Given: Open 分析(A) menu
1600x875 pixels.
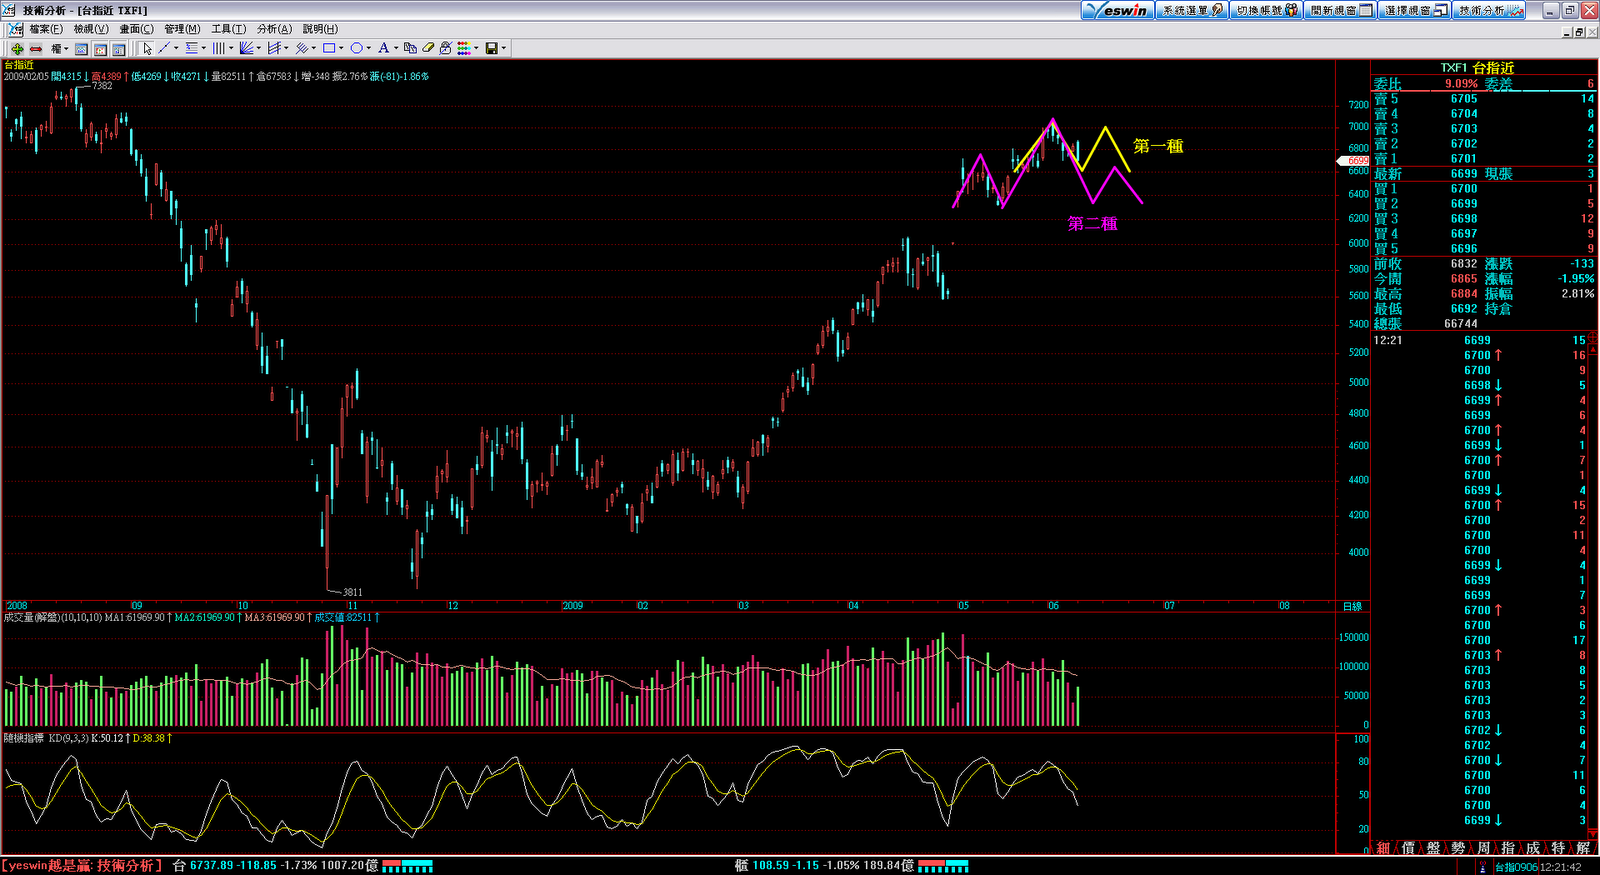Looking at the screenshot, I should [274, 29].
